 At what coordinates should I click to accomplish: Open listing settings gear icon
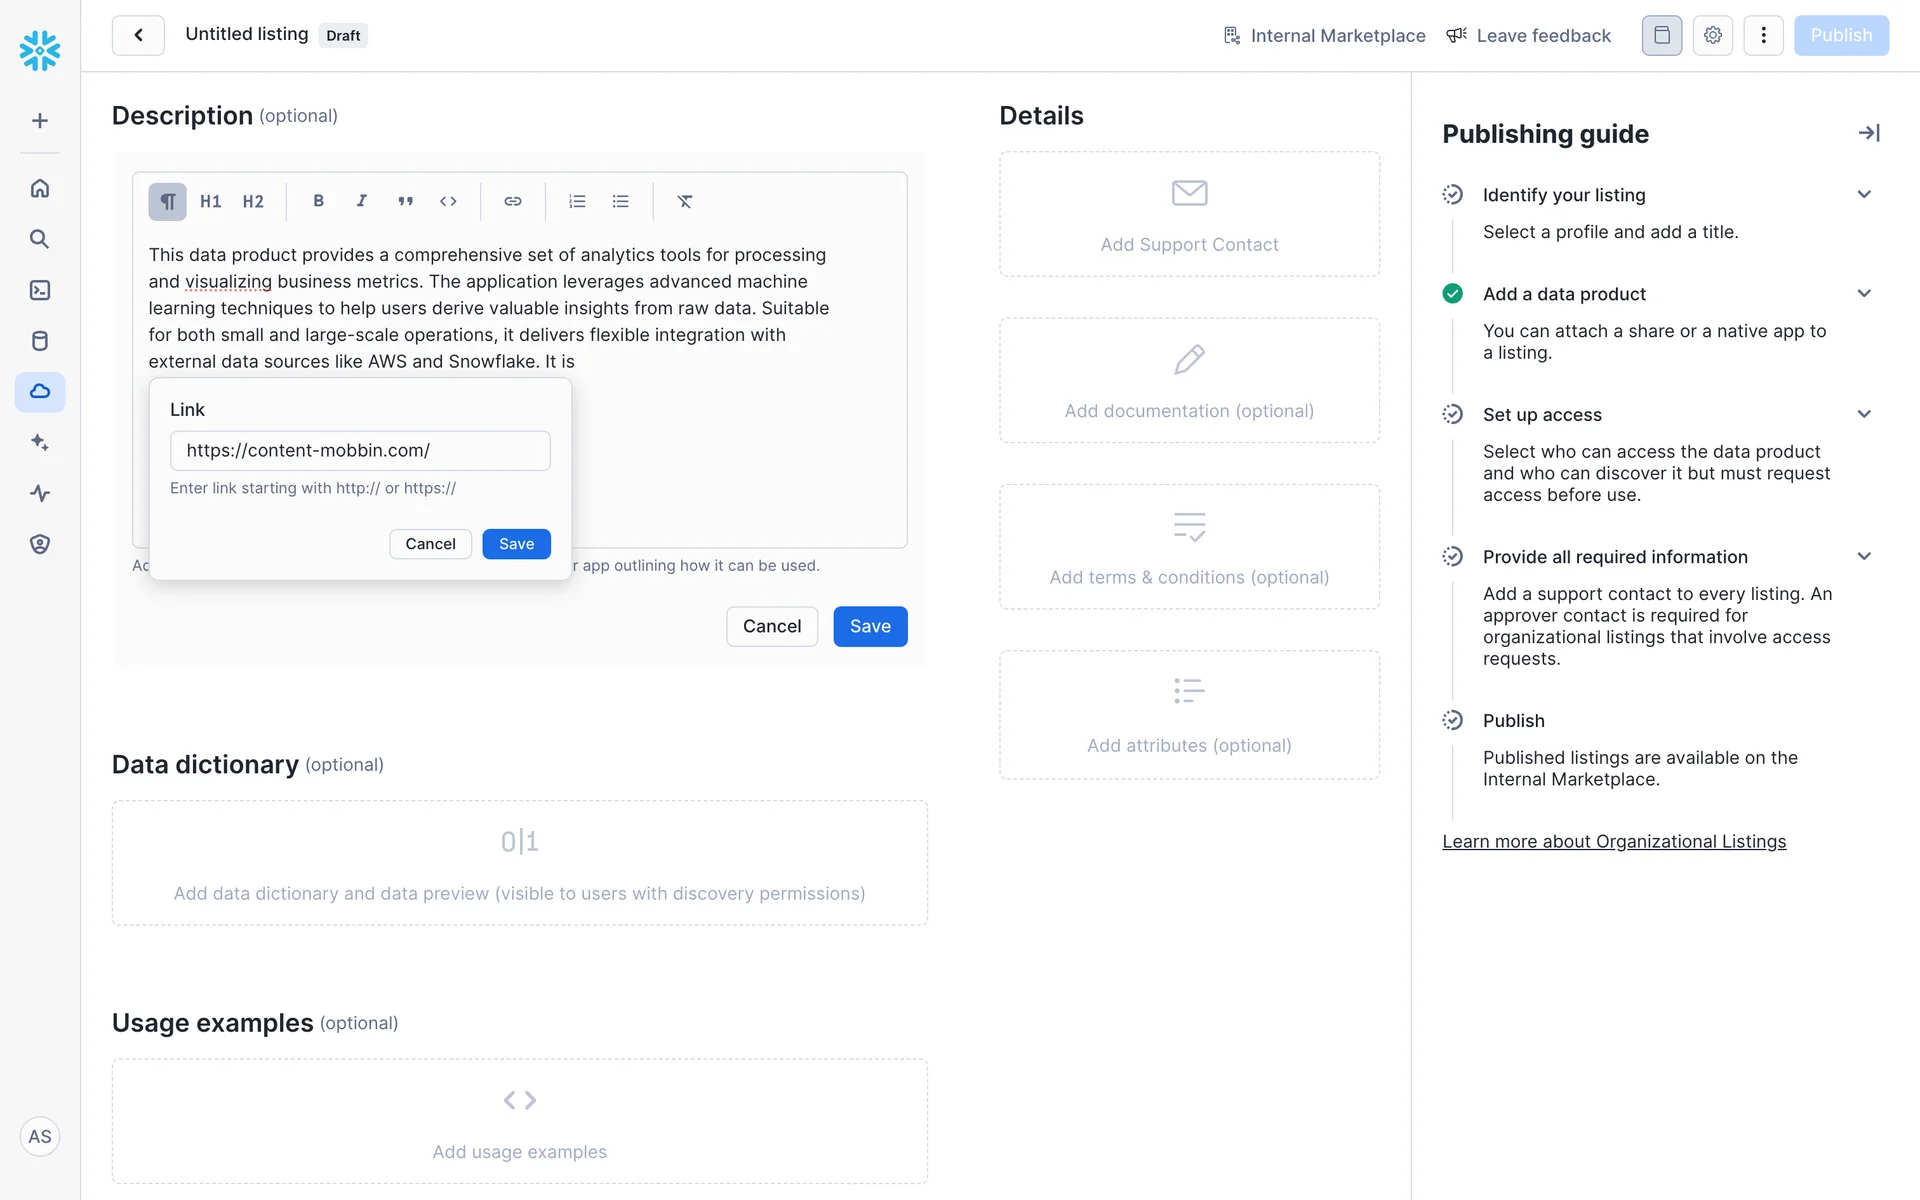click(1712, 35)
